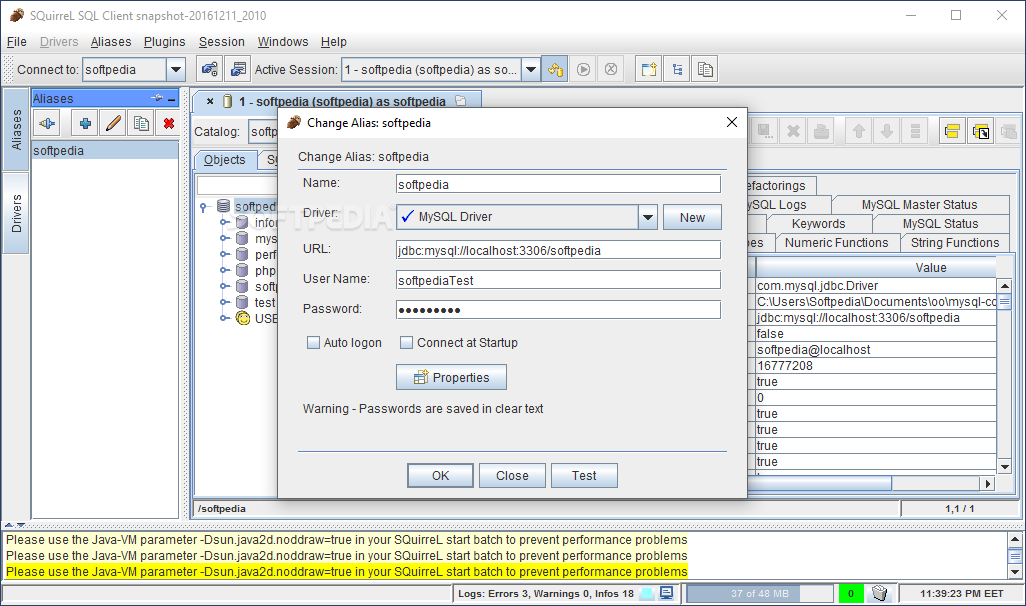1026x606 pixels.
Task: Open the Connect to alias dropdown
Action: coord(176,69)
